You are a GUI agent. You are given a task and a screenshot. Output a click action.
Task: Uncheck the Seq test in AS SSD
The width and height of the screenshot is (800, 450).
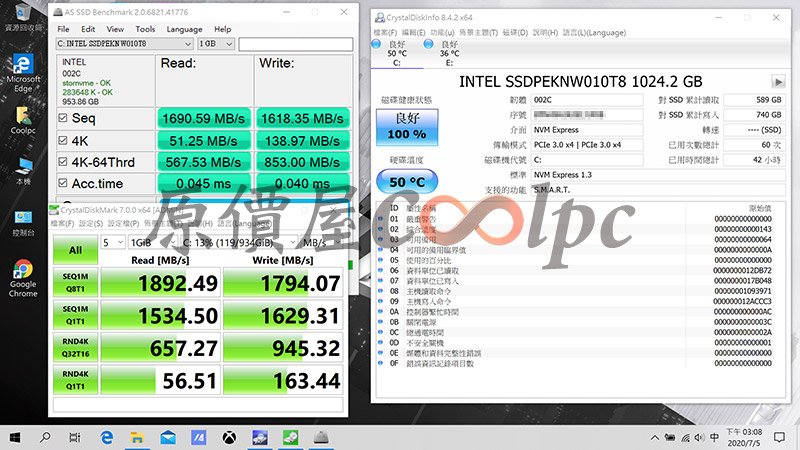[x=63, y=118]
